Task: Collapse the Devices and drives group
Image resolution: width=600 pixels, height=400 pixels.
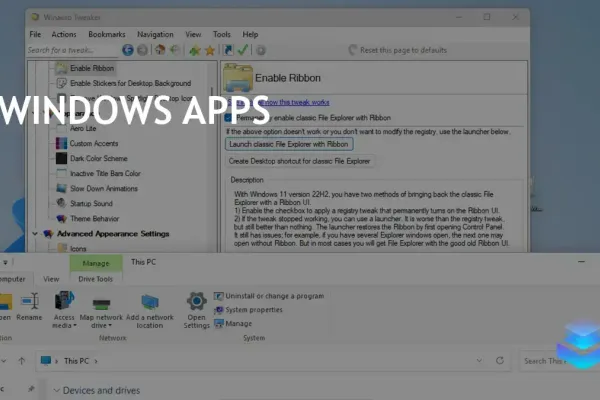Action: click(x=57, y=390)
